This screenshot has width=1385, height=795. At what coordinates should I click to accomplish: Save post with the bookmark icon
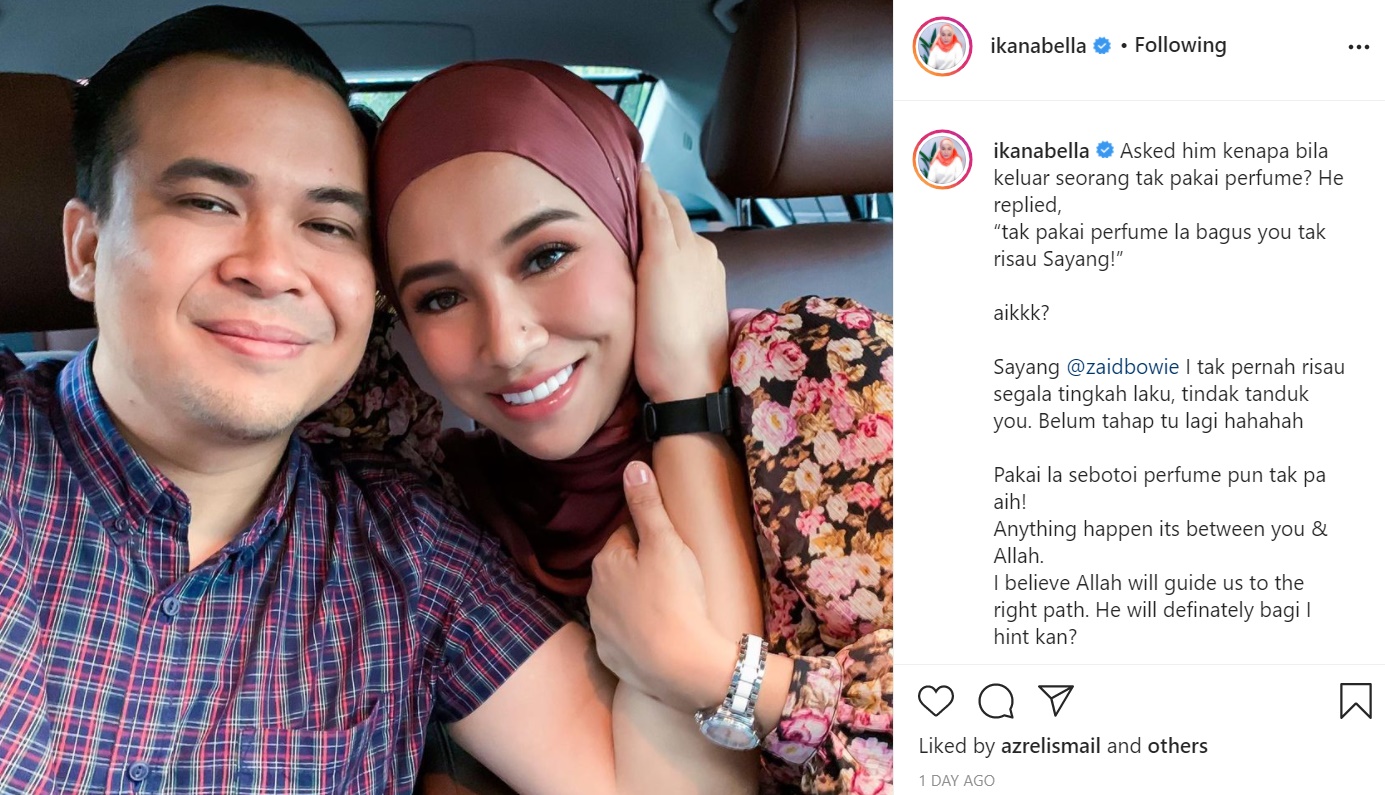[1355, 701]
